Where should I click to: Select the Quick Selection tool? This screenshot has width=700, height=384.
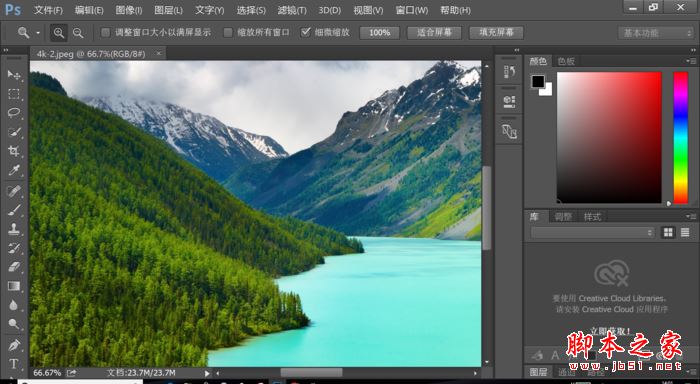[14, 132]
